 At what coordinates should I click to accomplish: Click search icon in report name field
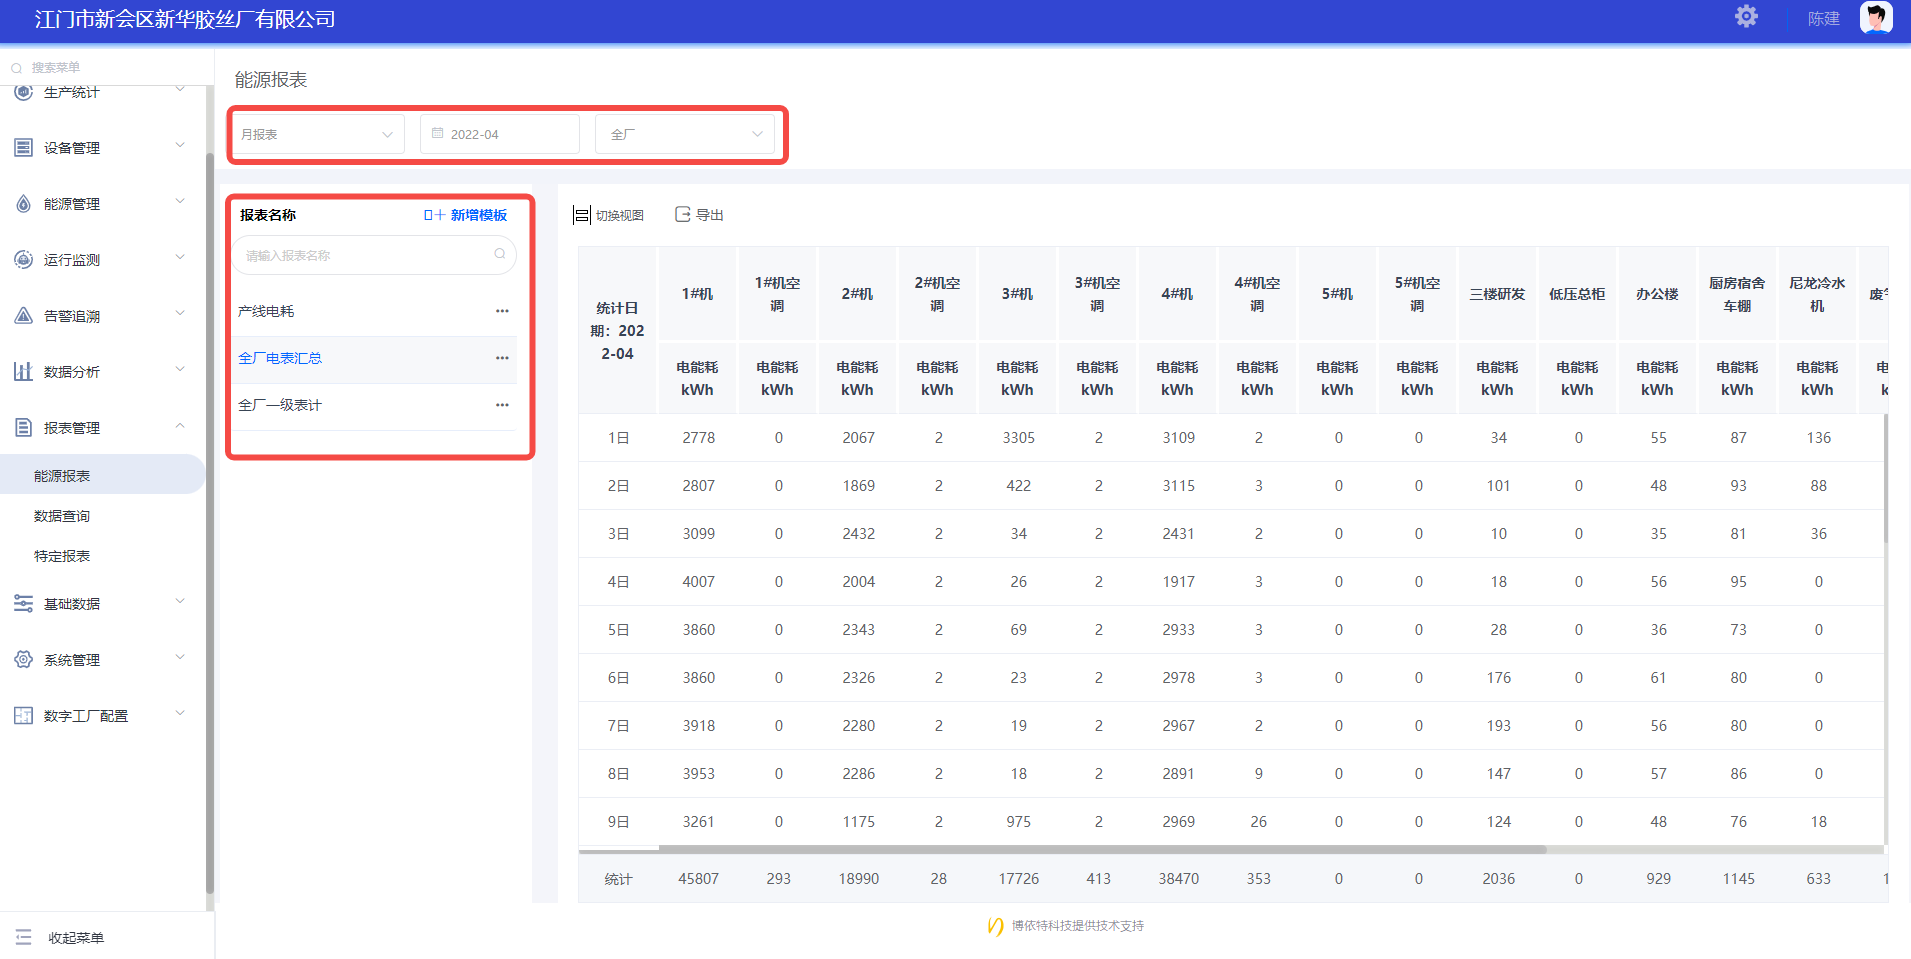tap(500, 255)
